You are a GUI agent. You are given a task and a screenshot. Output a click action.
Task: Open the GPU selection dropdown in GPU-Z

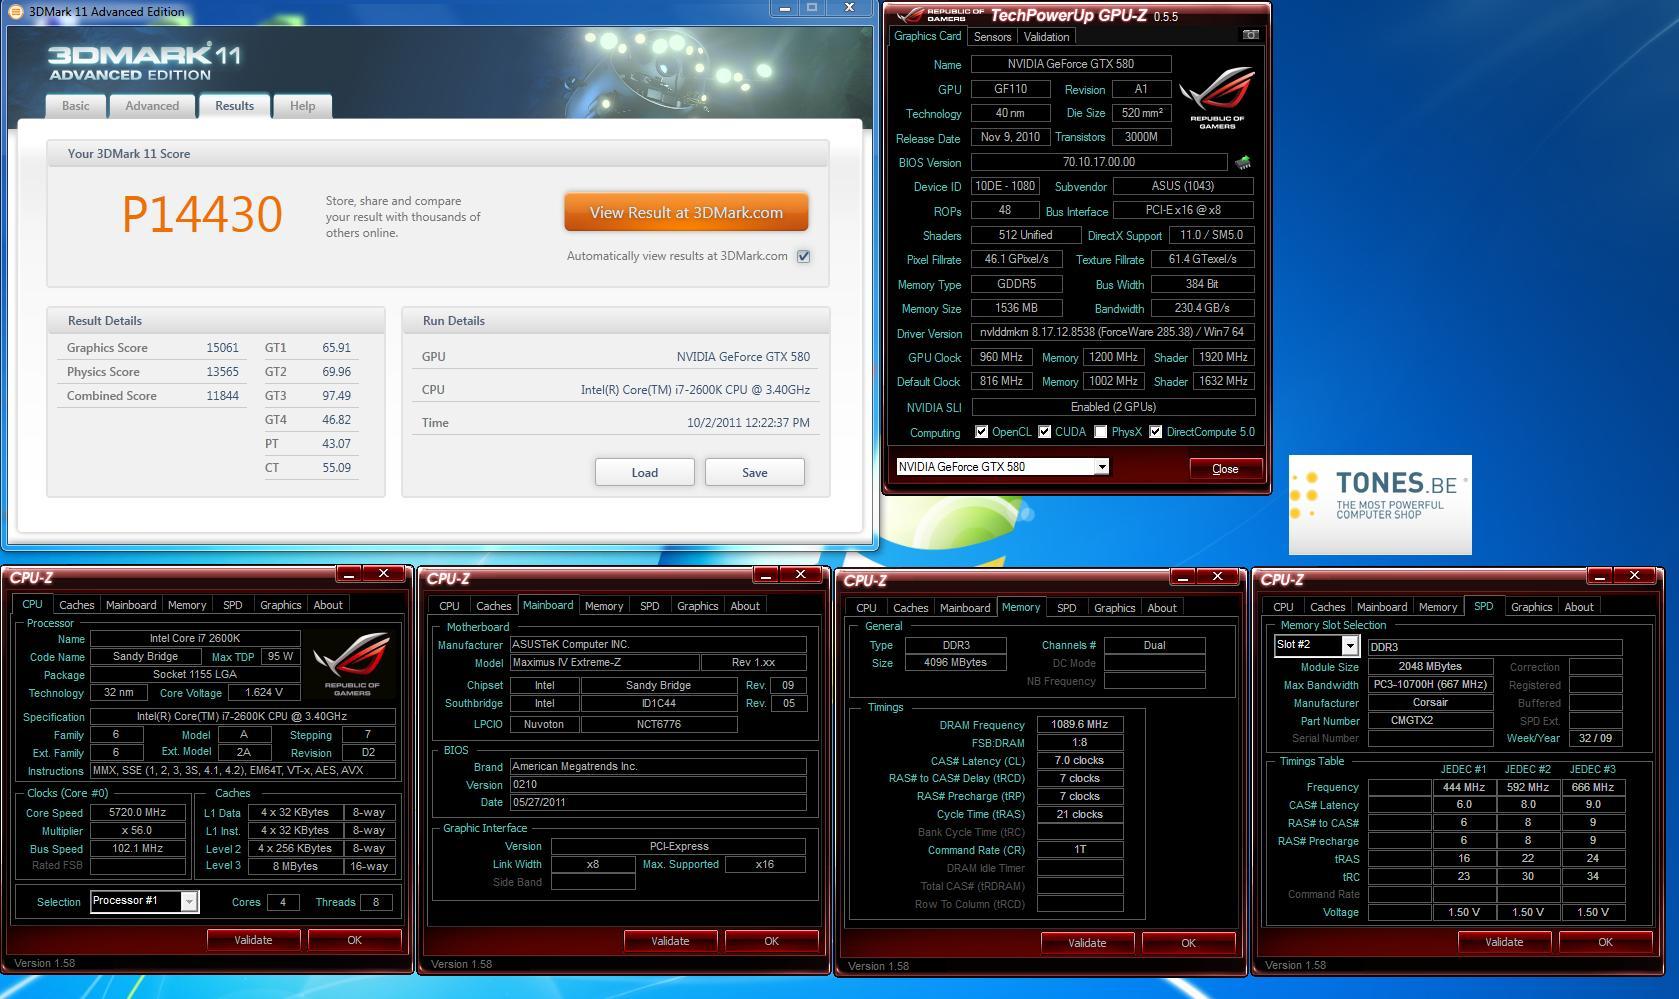click(x=1101, y=467)
